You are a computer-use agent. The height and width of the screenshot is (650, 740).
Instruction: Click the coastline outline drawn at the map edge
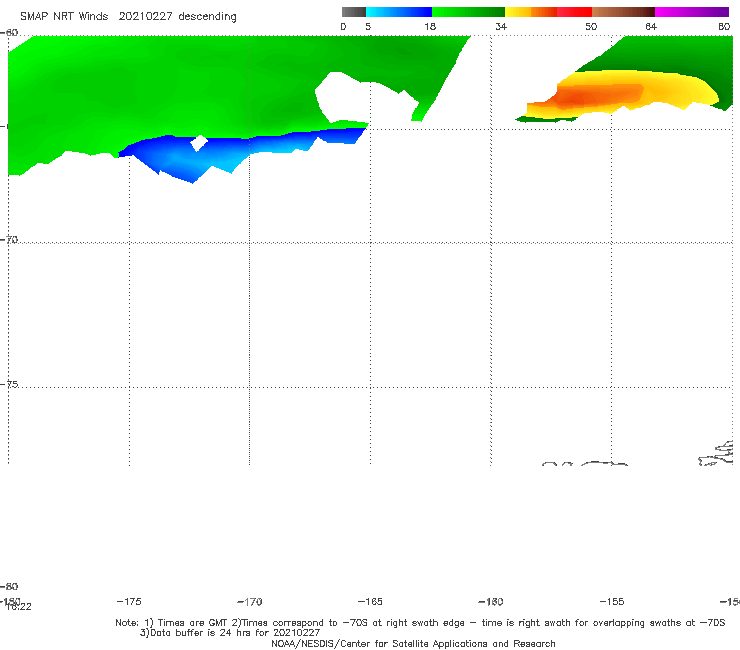[x=716, y=454]
